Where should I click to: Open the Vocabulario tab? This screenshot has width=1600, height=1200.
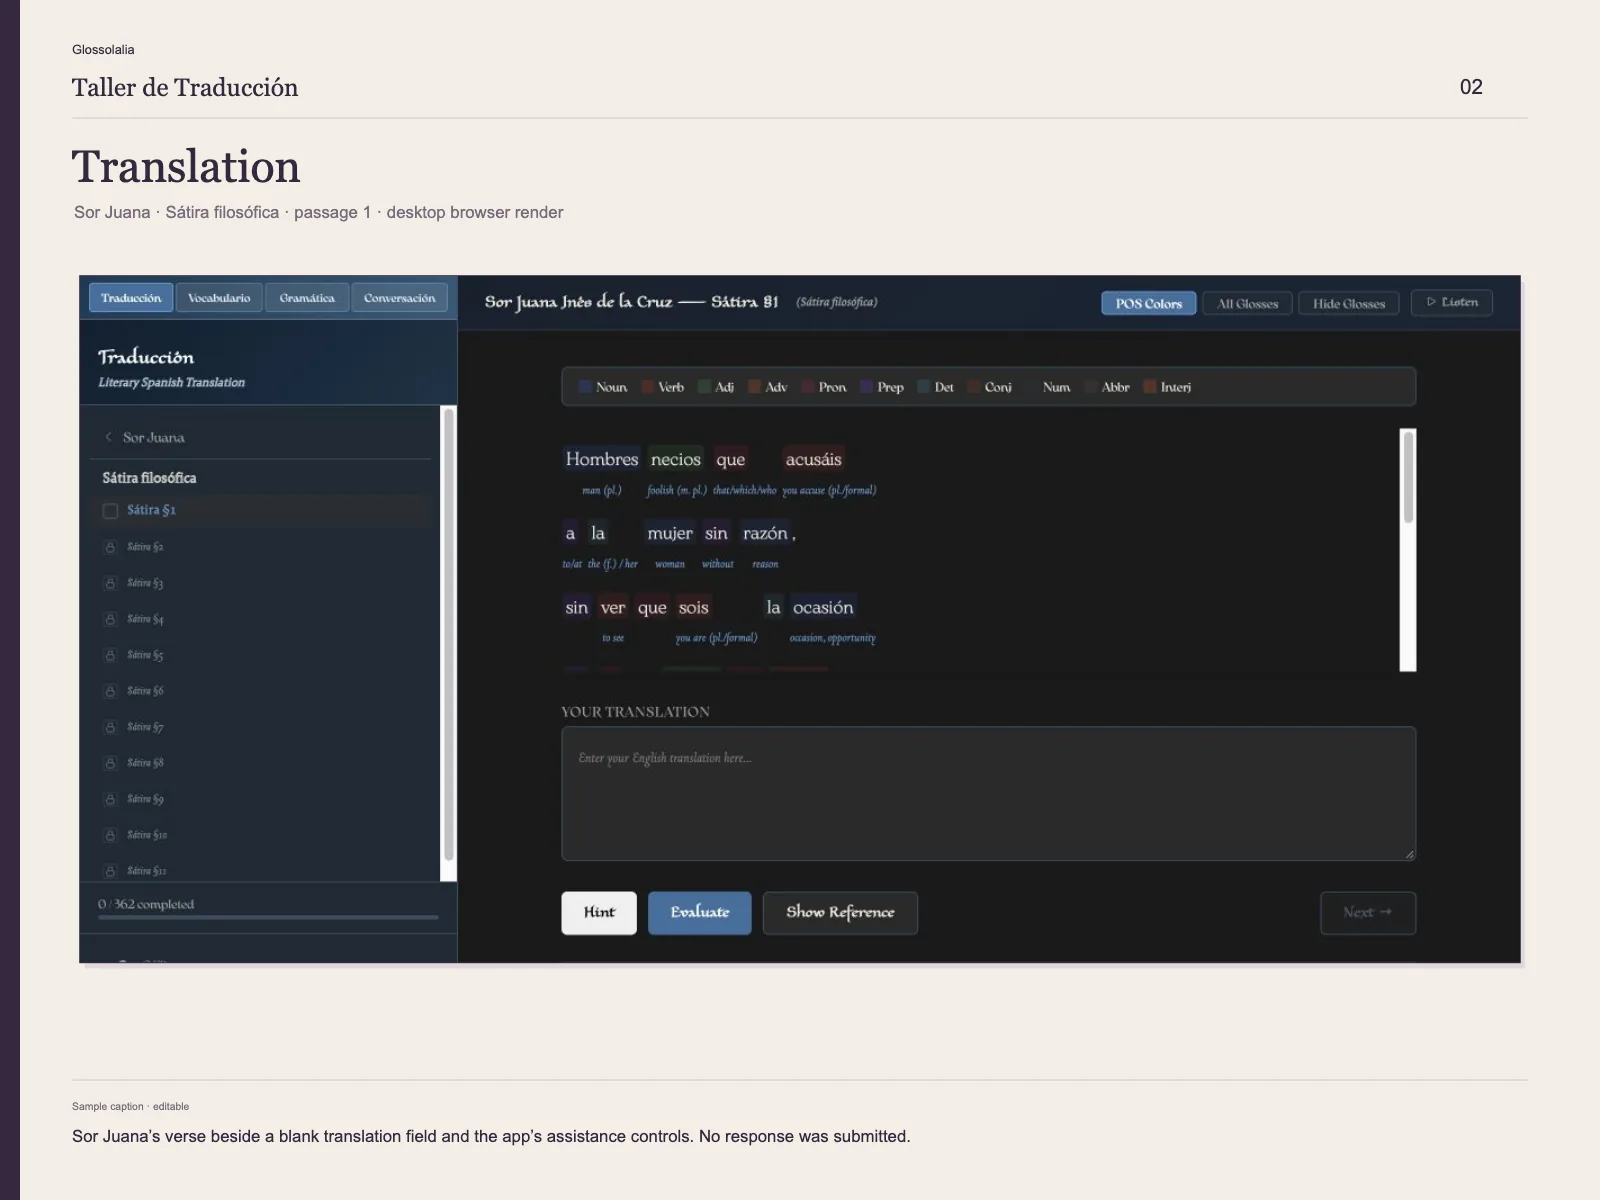(x=219, y=298)
